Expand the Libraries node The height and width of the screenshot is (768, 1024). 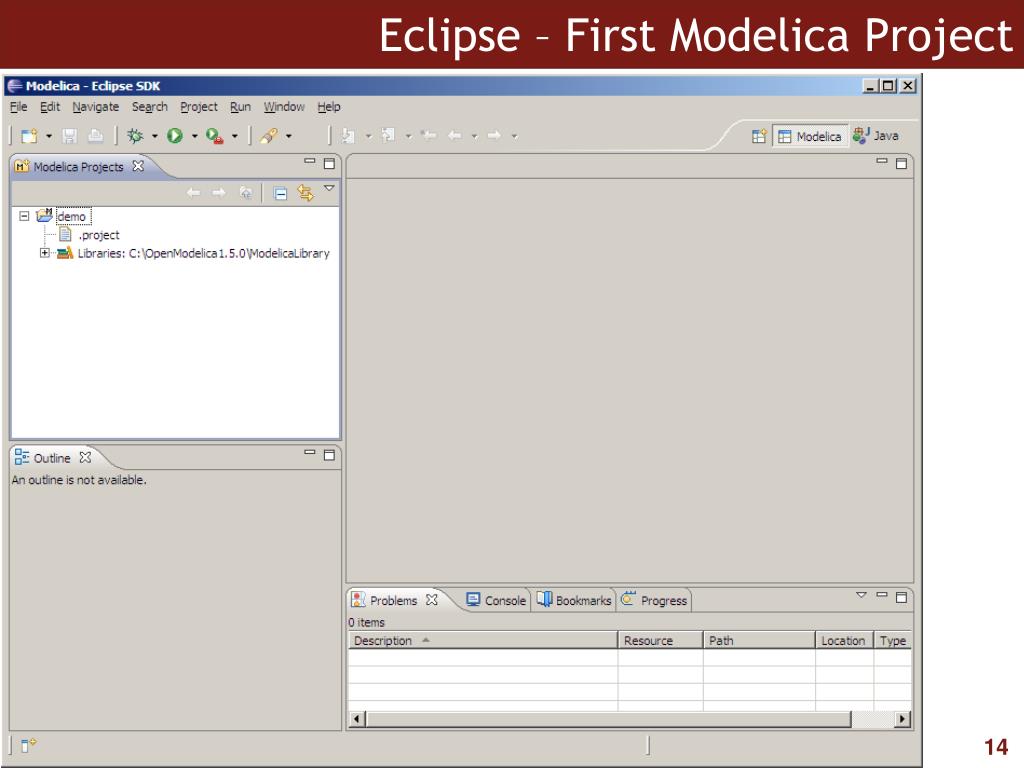[x=44, y=253]
